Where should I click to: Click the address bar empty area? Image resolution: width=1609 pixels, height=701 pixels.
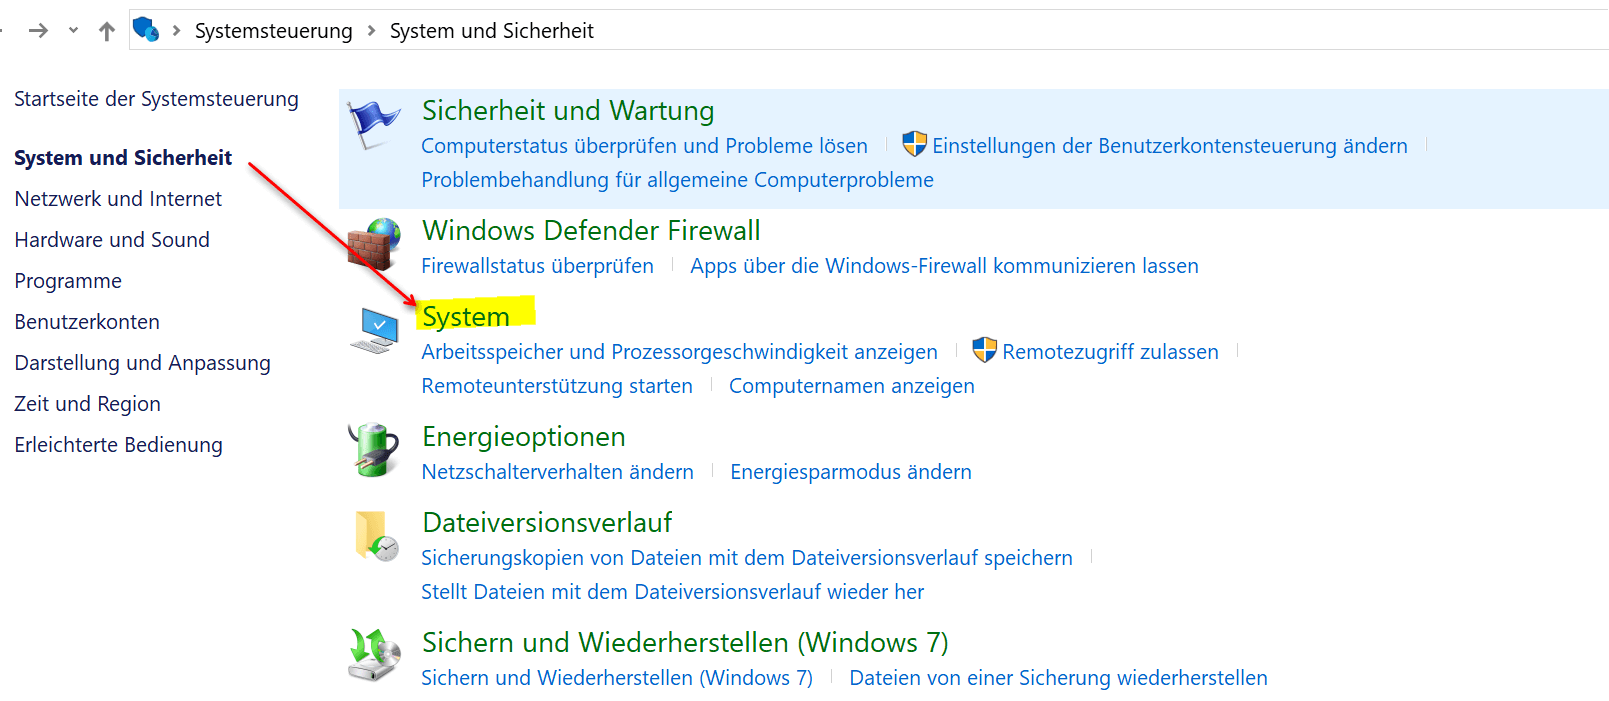(x=1100, y=31)
